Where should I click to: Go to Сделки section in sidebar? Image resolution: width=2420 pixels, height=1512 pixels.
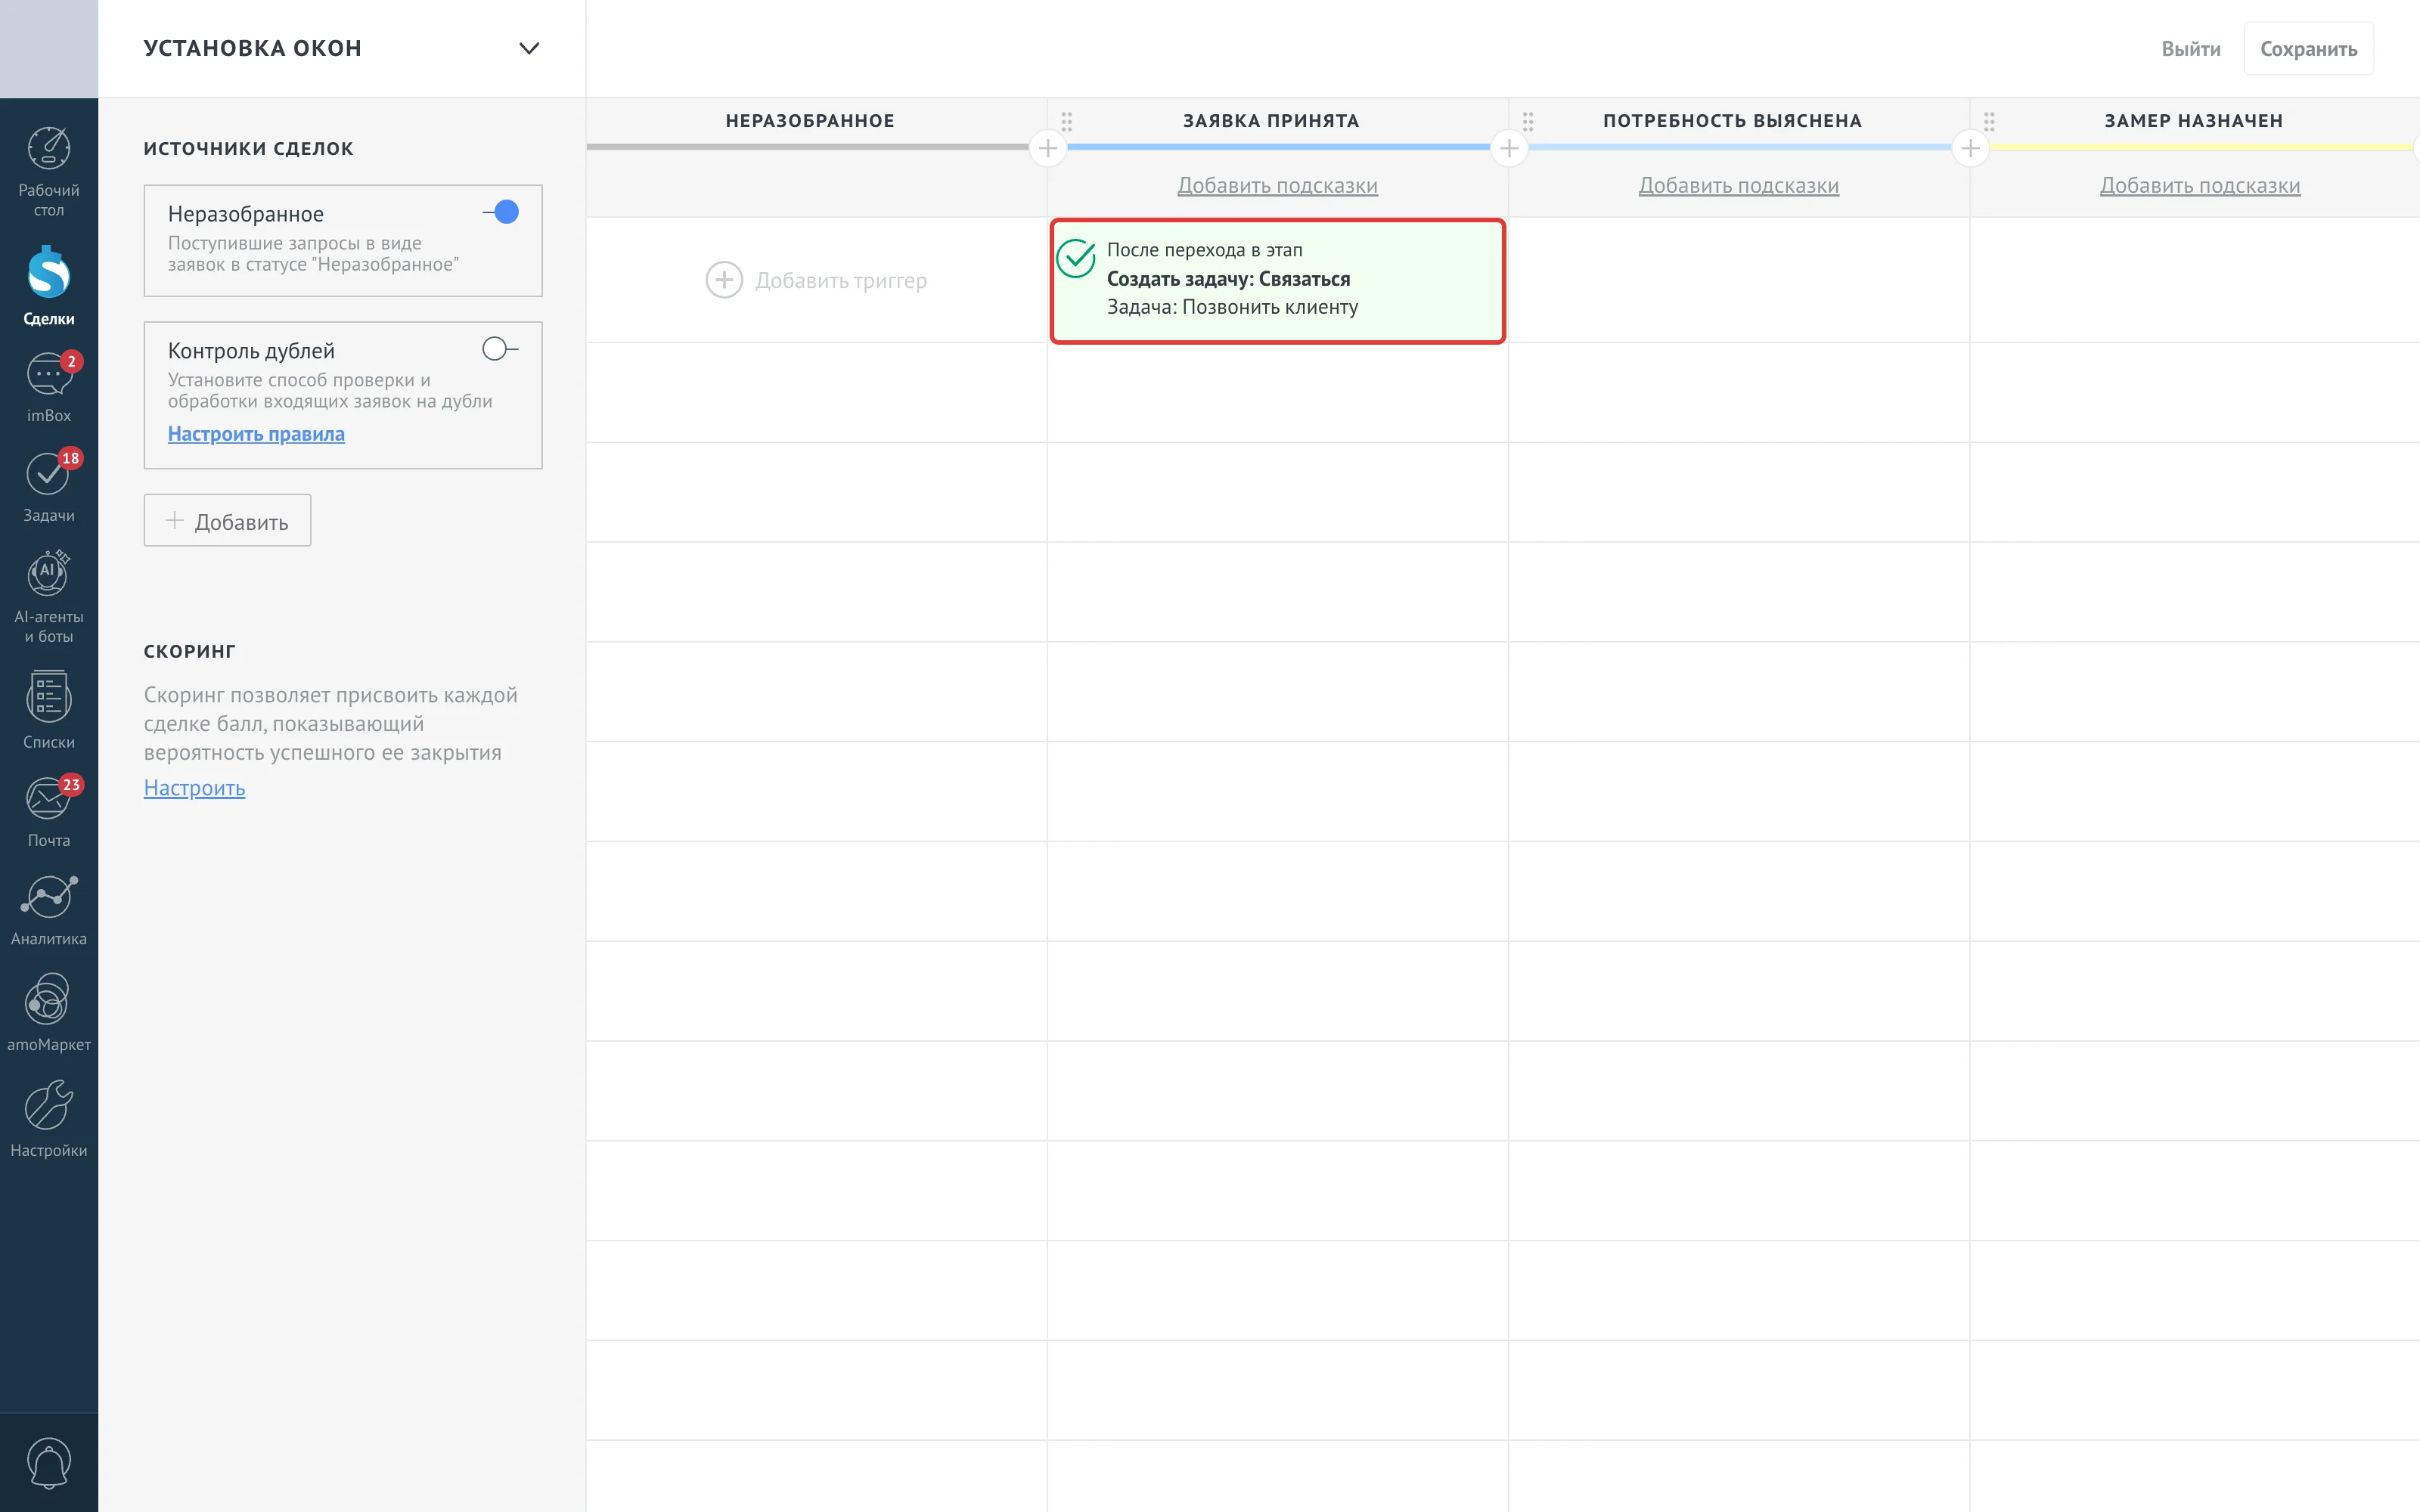click(x=48, y=285)
